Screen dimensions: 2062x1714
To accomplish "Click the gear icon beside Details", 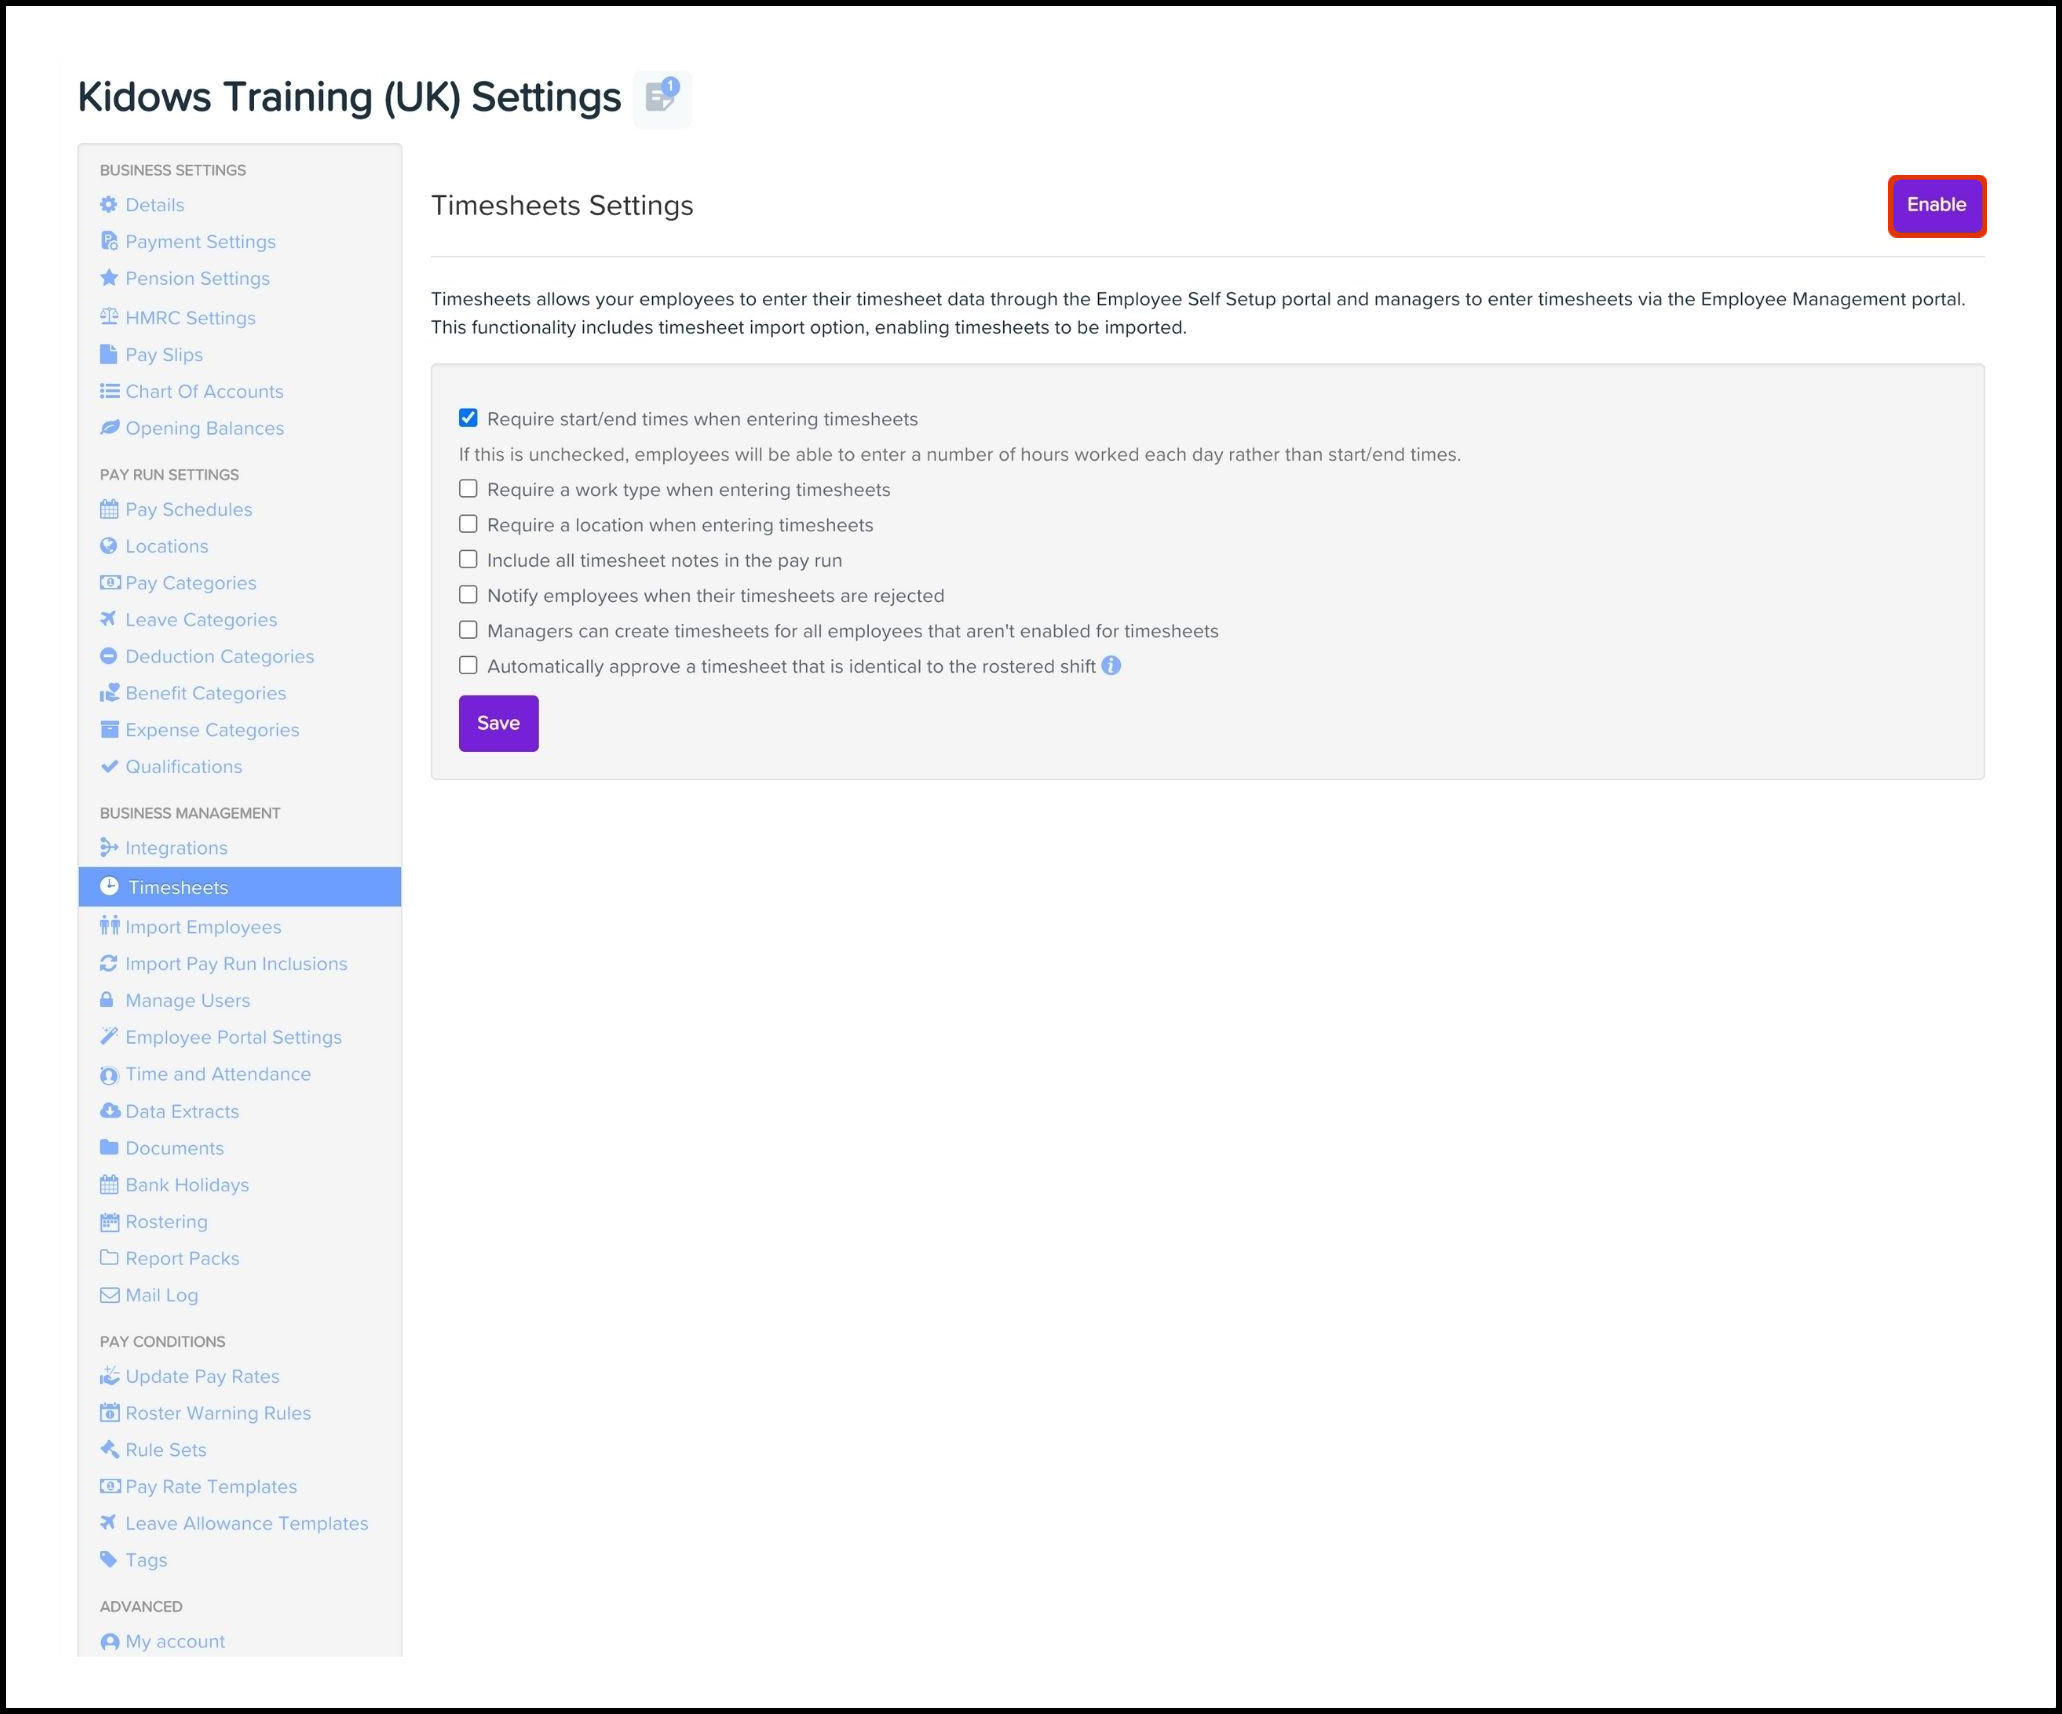I will (109, 205).
